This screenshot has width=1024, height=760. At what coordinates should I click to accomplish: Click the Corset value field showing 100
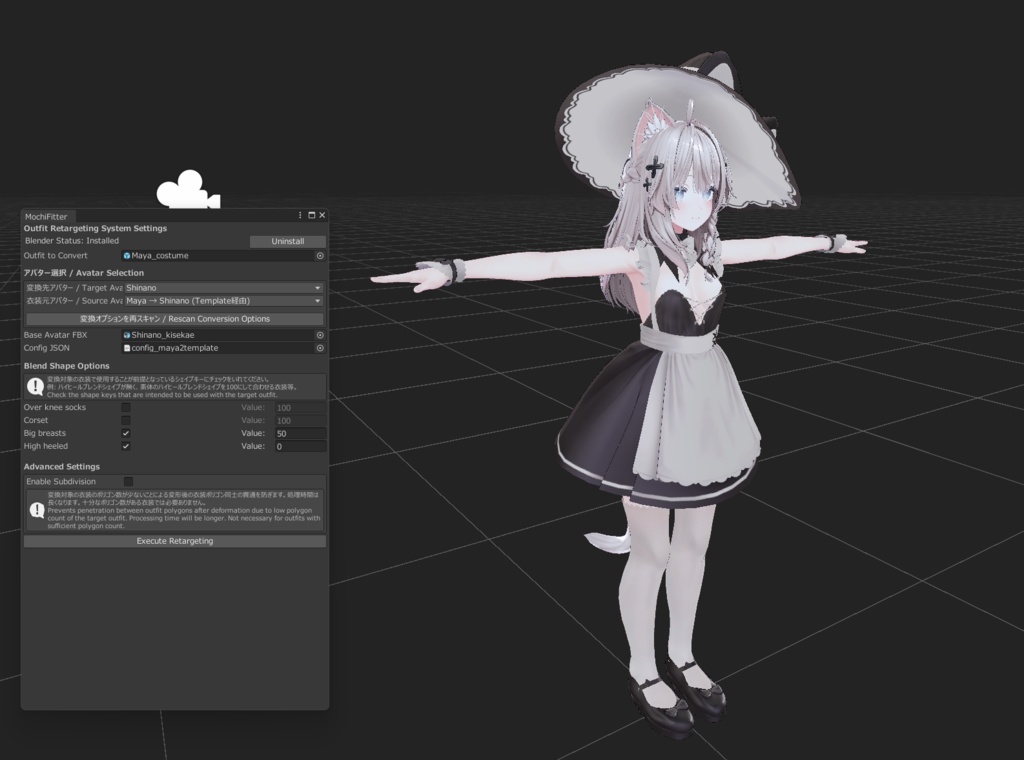(x=300, y=421)
